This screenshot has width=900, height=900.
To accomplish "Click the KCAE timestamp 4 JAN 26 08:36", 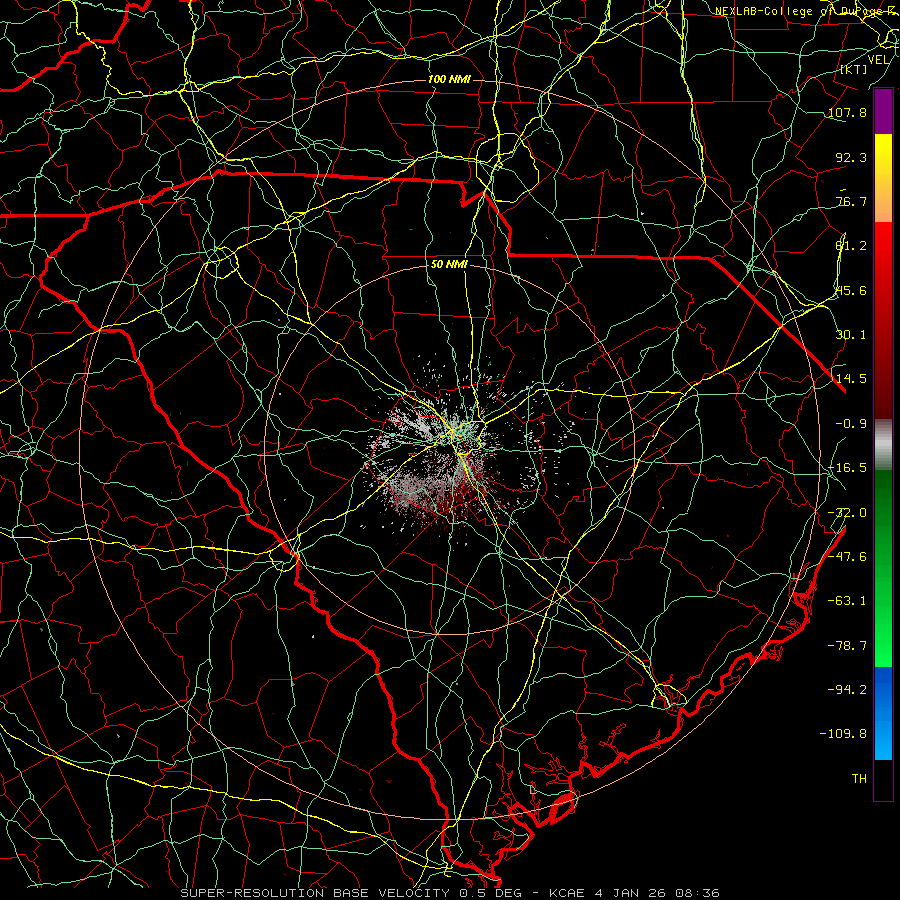I will click(634, 893).
